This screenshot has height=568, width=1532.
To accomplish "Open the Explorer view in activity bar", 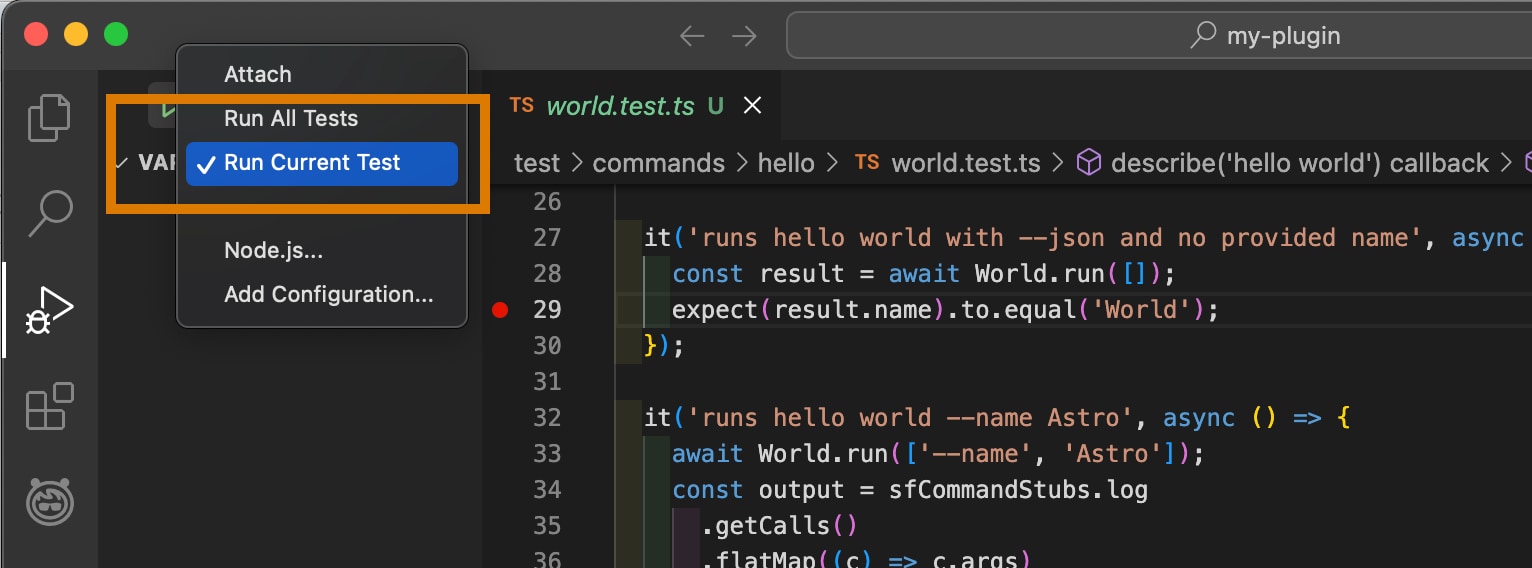I will tap(49, 117).
